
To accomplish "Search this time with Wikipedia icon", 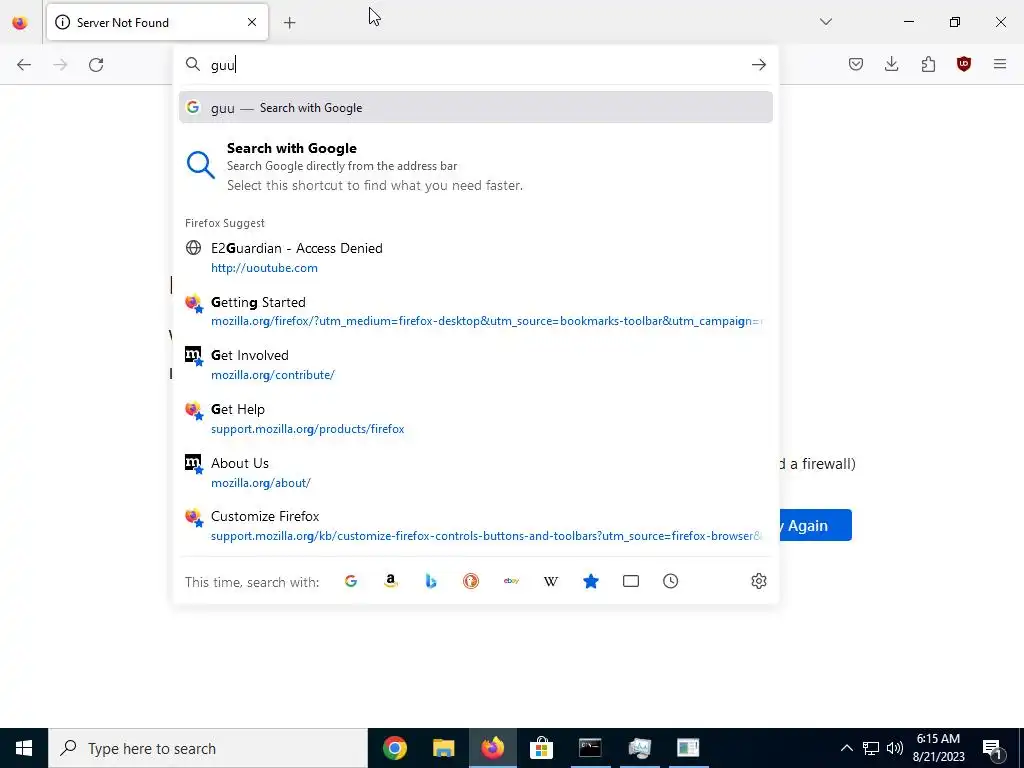I will click(551, 581).
